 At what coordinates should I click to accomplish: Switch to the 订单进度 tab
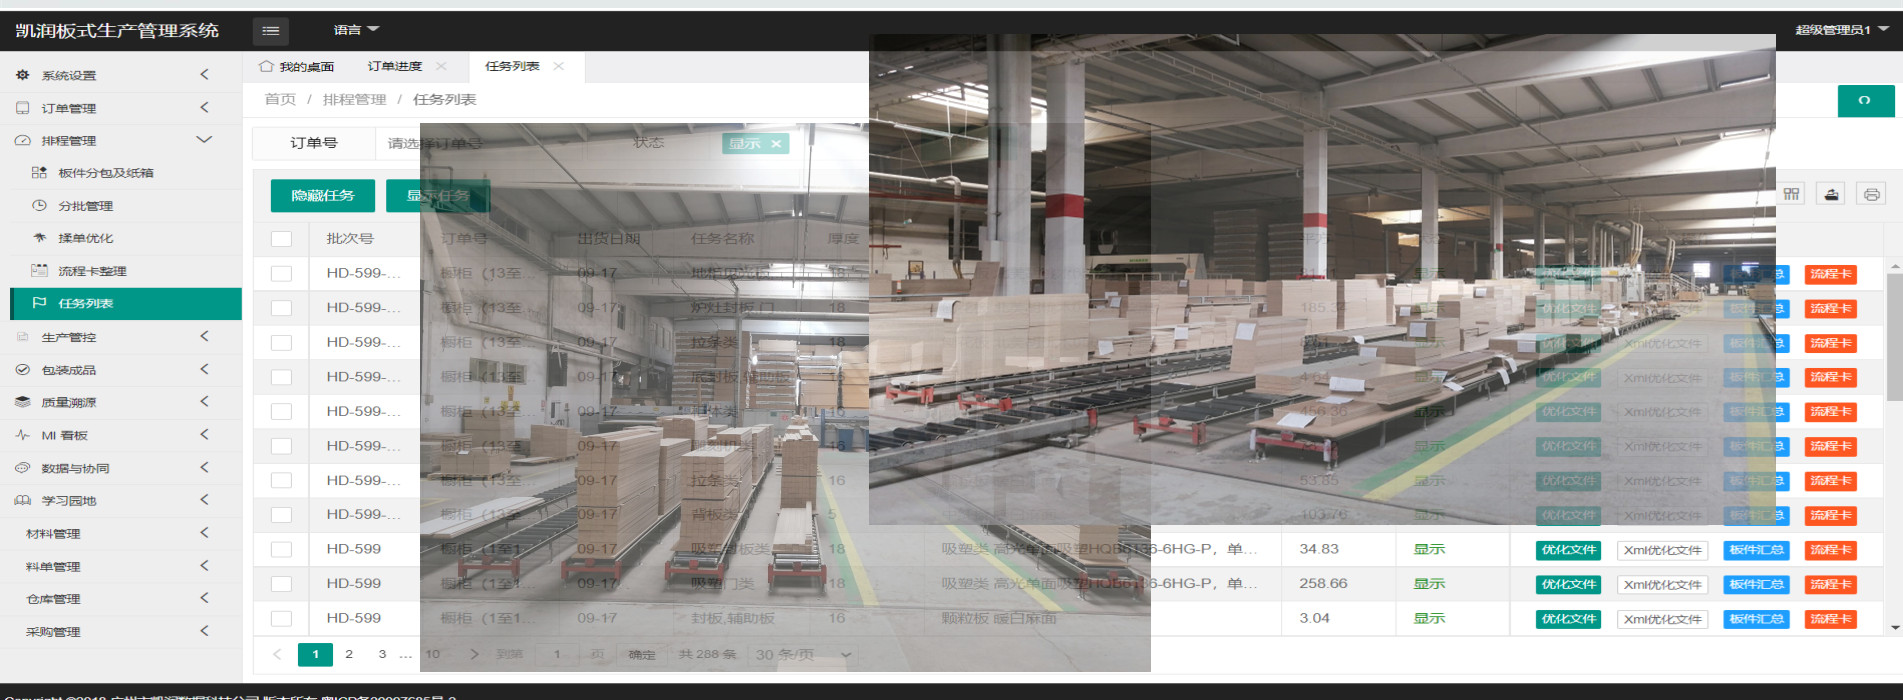tap(395, 66)
